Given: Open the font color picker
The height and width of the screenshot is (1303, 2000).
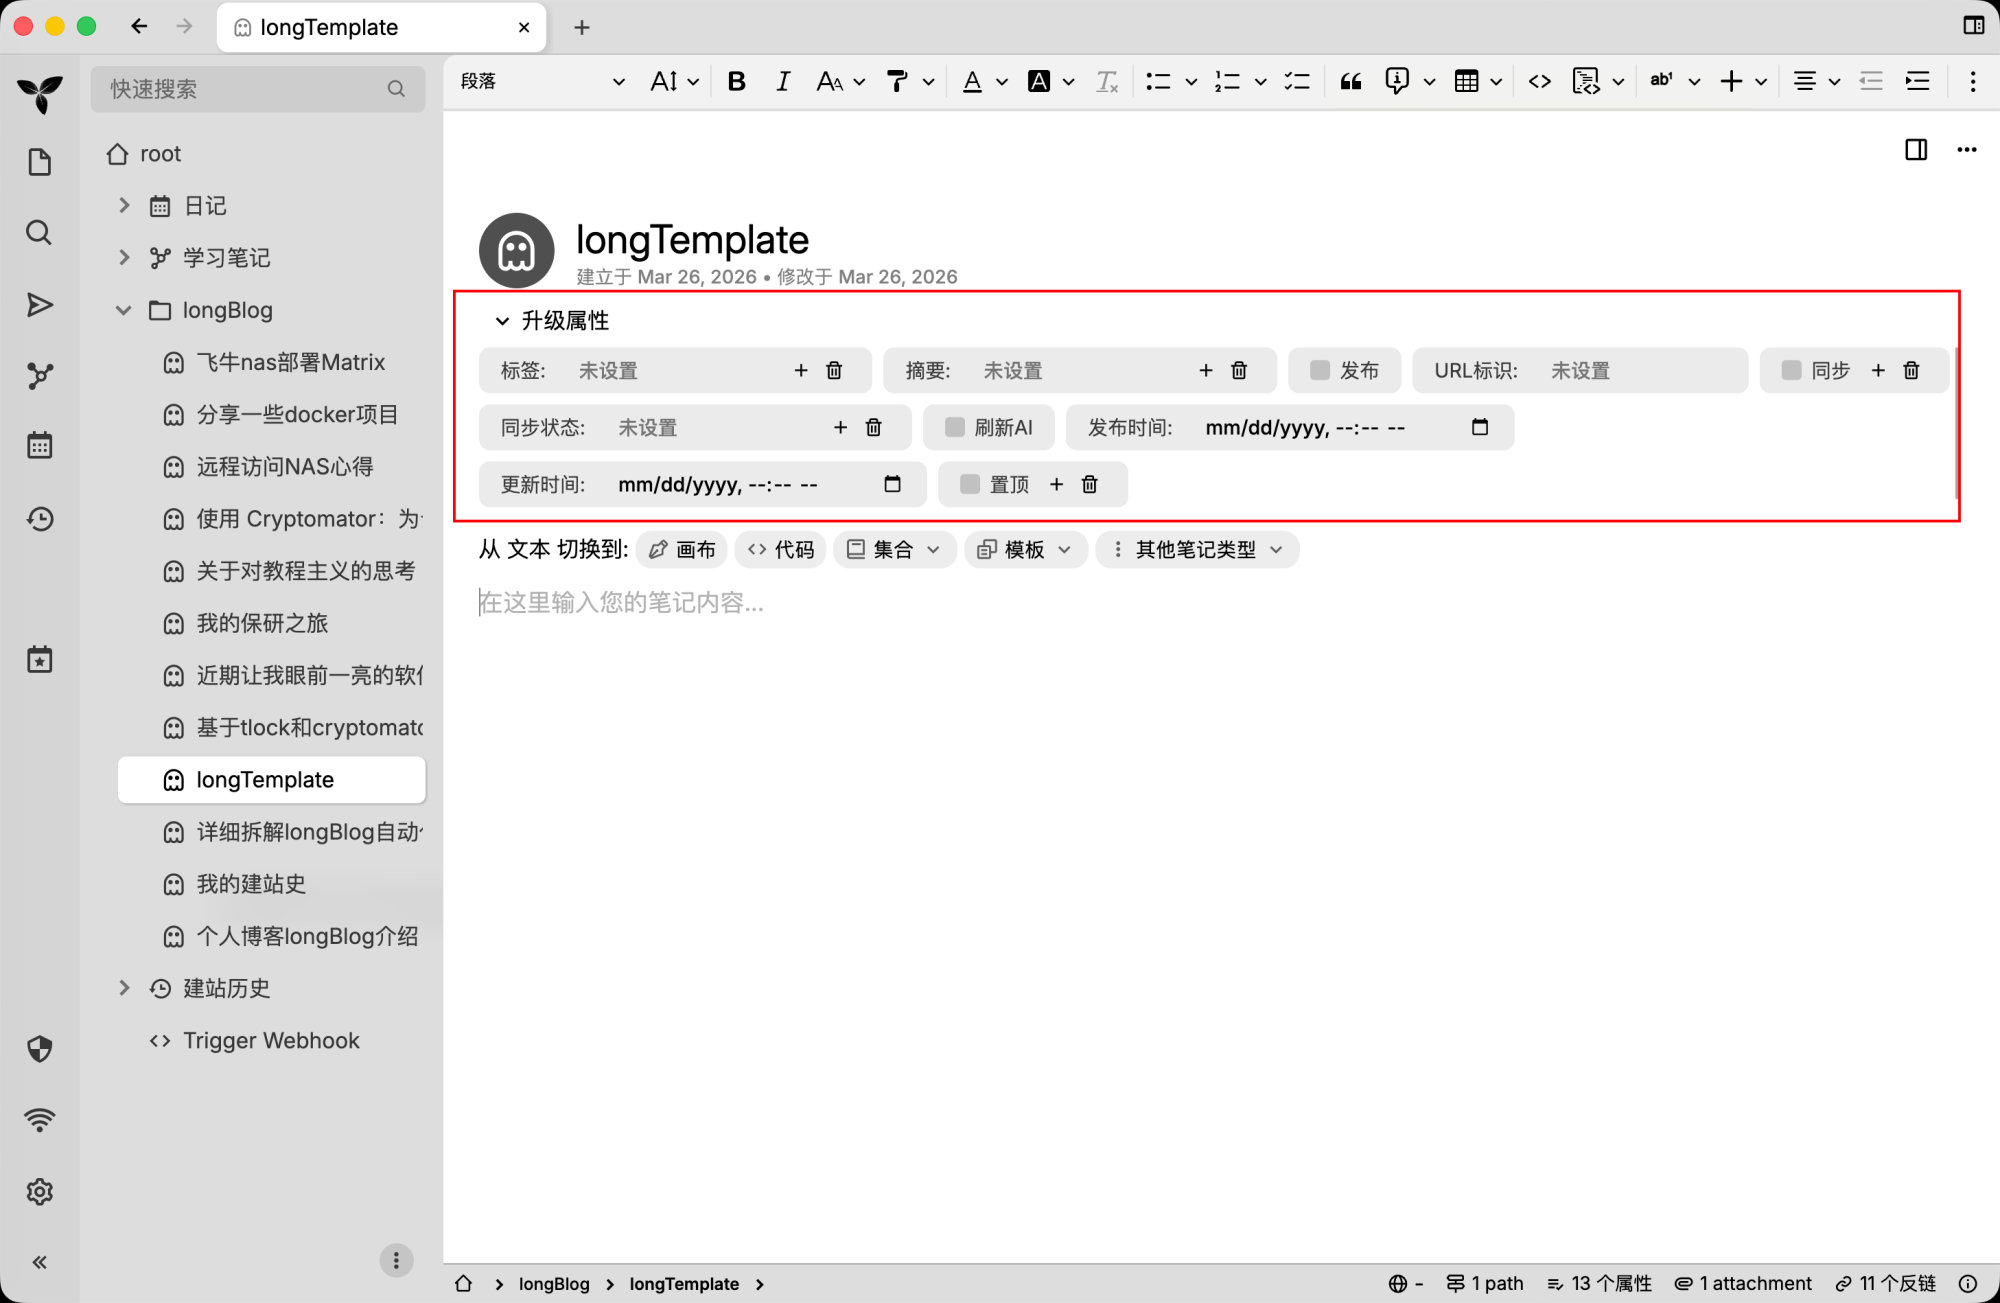Looking at the screenshot, I should (972, 82).
